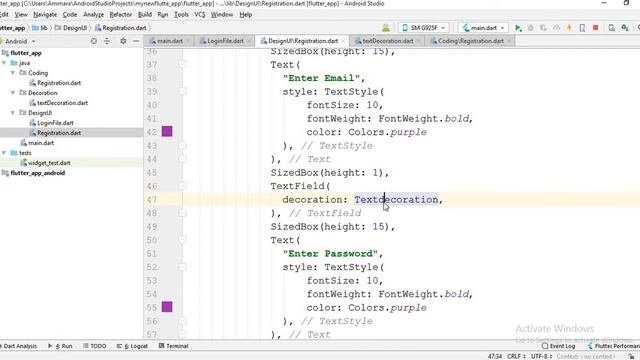Toggle code fold marker at line 46
Image resolution: width=640 pixels, height=360 pixels.
tap(182, 186)
